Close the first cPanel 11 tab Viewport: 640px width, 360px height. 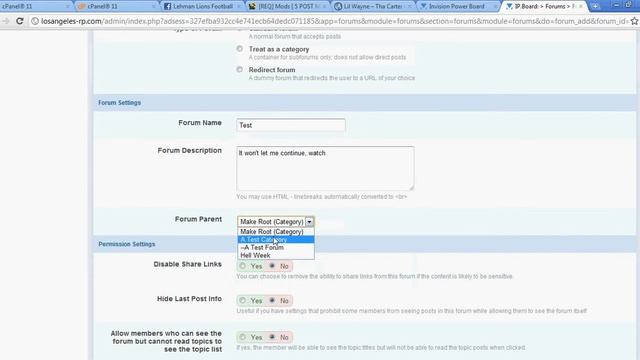click(68, 7)
